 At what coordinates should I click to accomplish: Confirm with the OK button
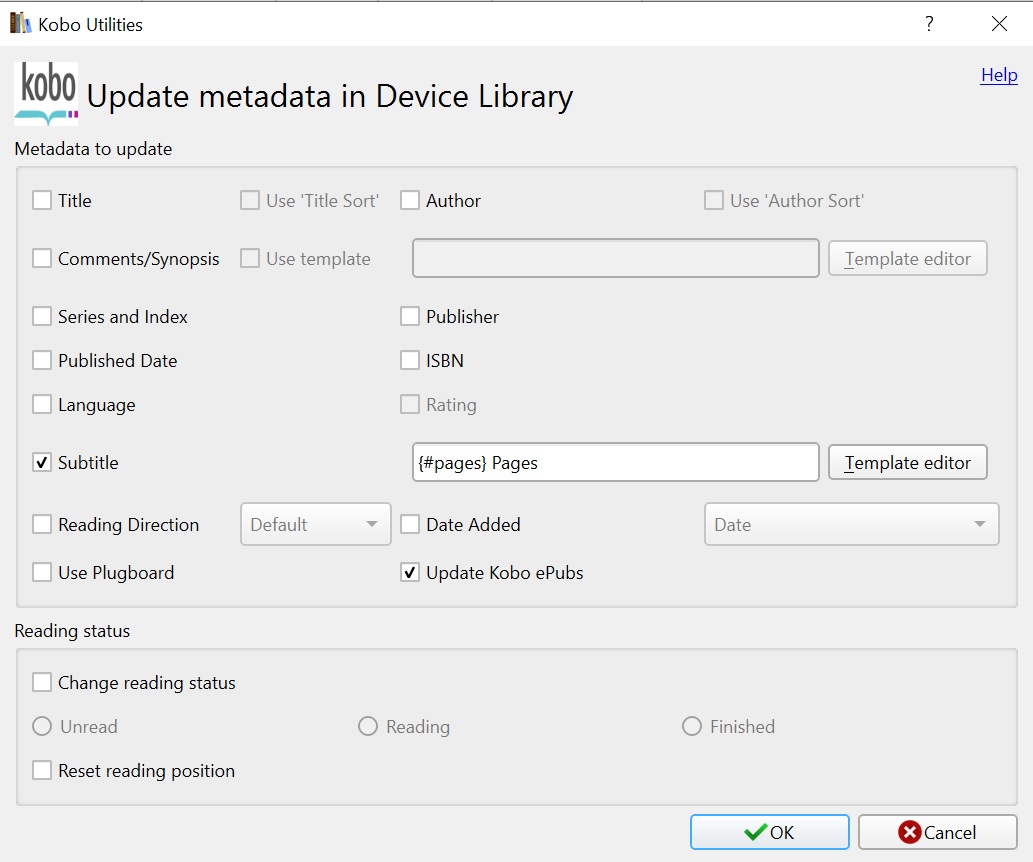pyautogui.click(x=769, y=832)
